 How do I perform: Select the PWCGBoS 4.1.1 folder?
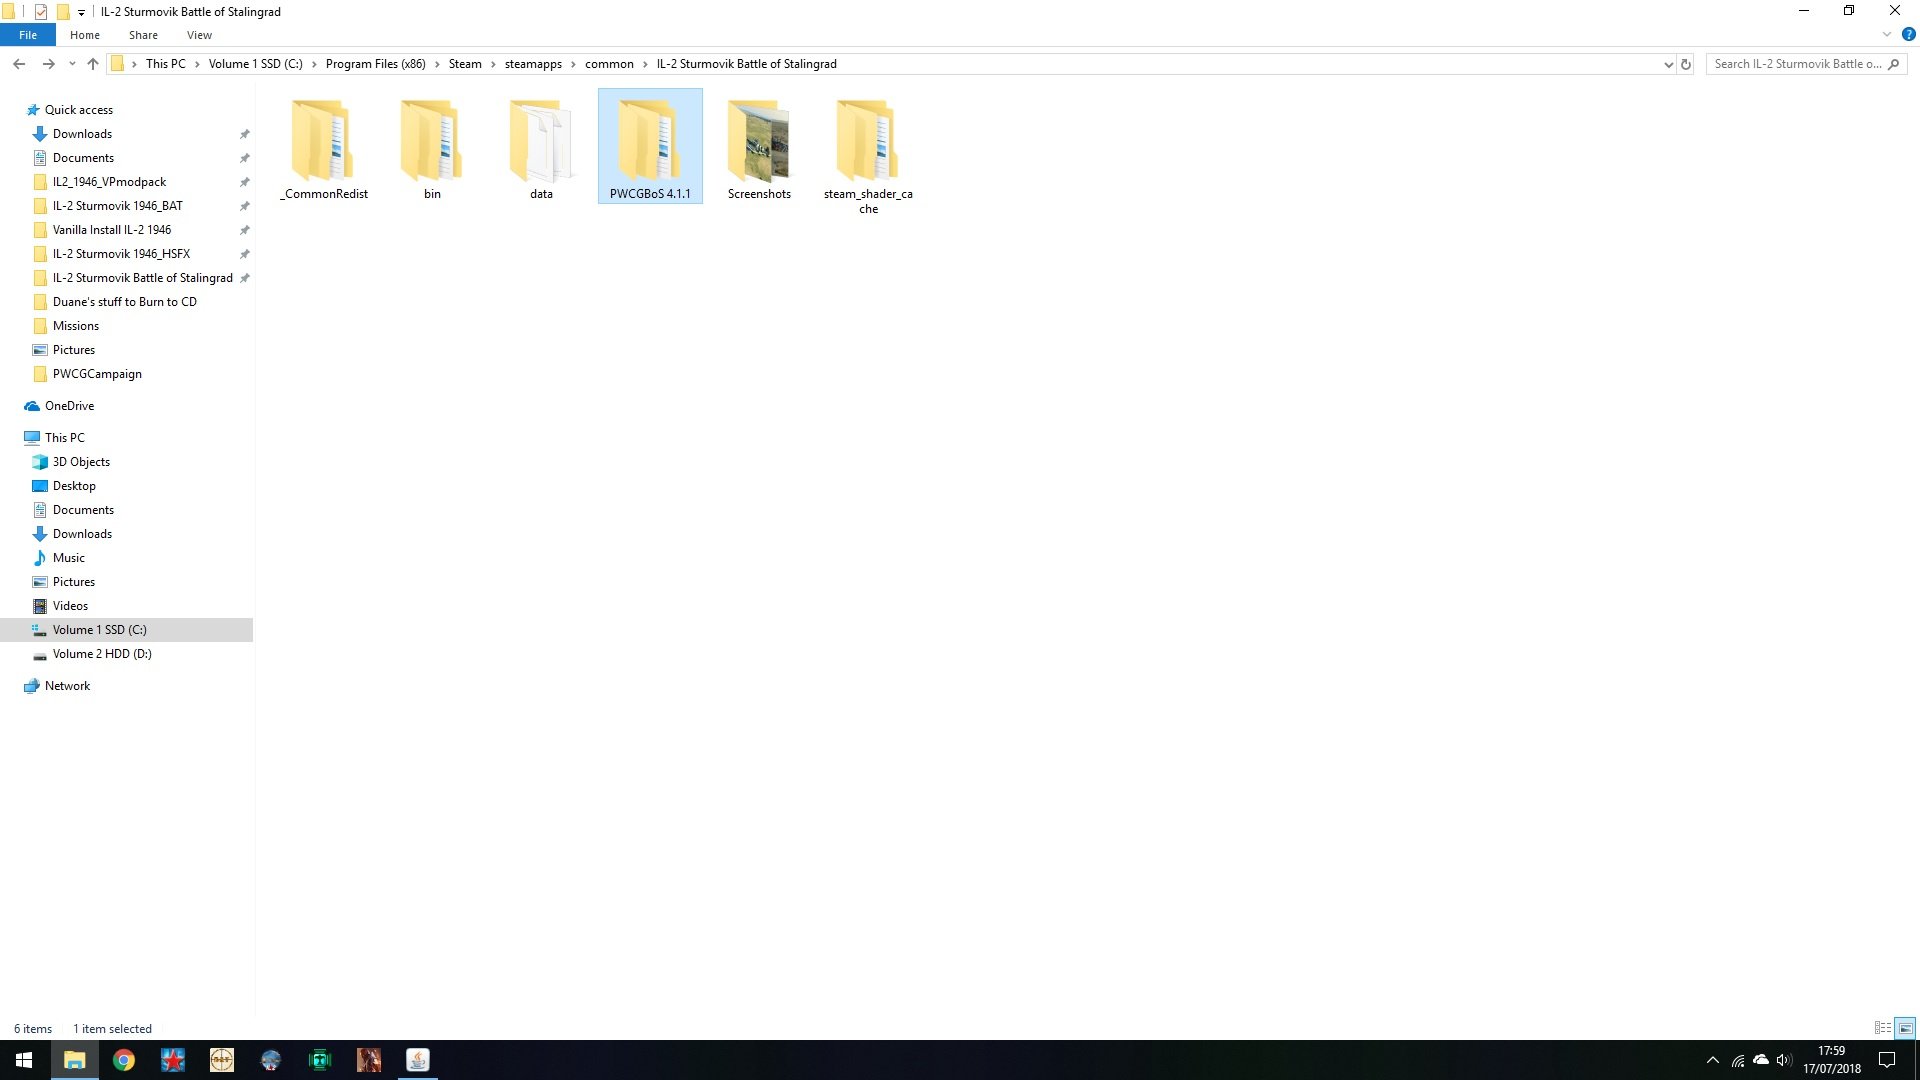point(650,148)
